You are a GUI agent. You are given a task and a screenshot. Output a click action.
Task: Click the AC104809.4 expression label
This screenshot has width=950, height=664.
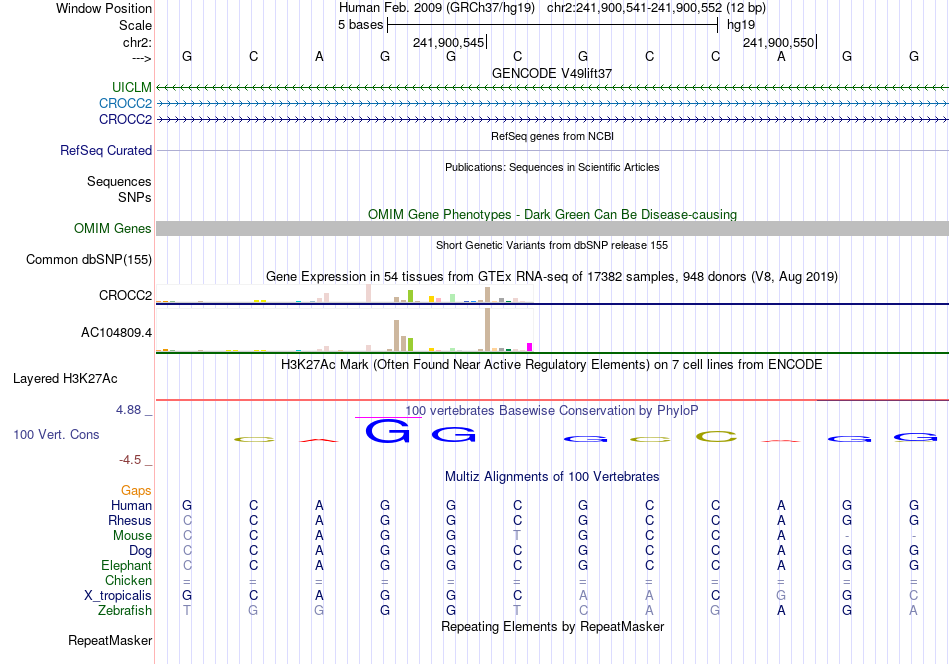(x=116, y=333)
